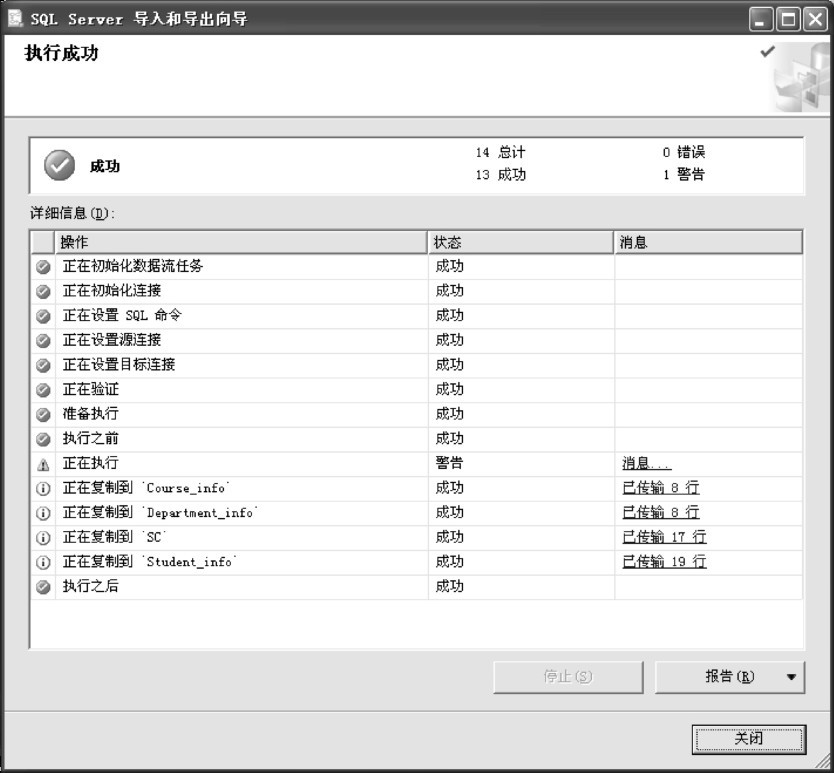Open the 已传输 8 行 link for Department_info
Image resolution: width=834 pixels, height=773 pixels.
(x=661, y=512)
